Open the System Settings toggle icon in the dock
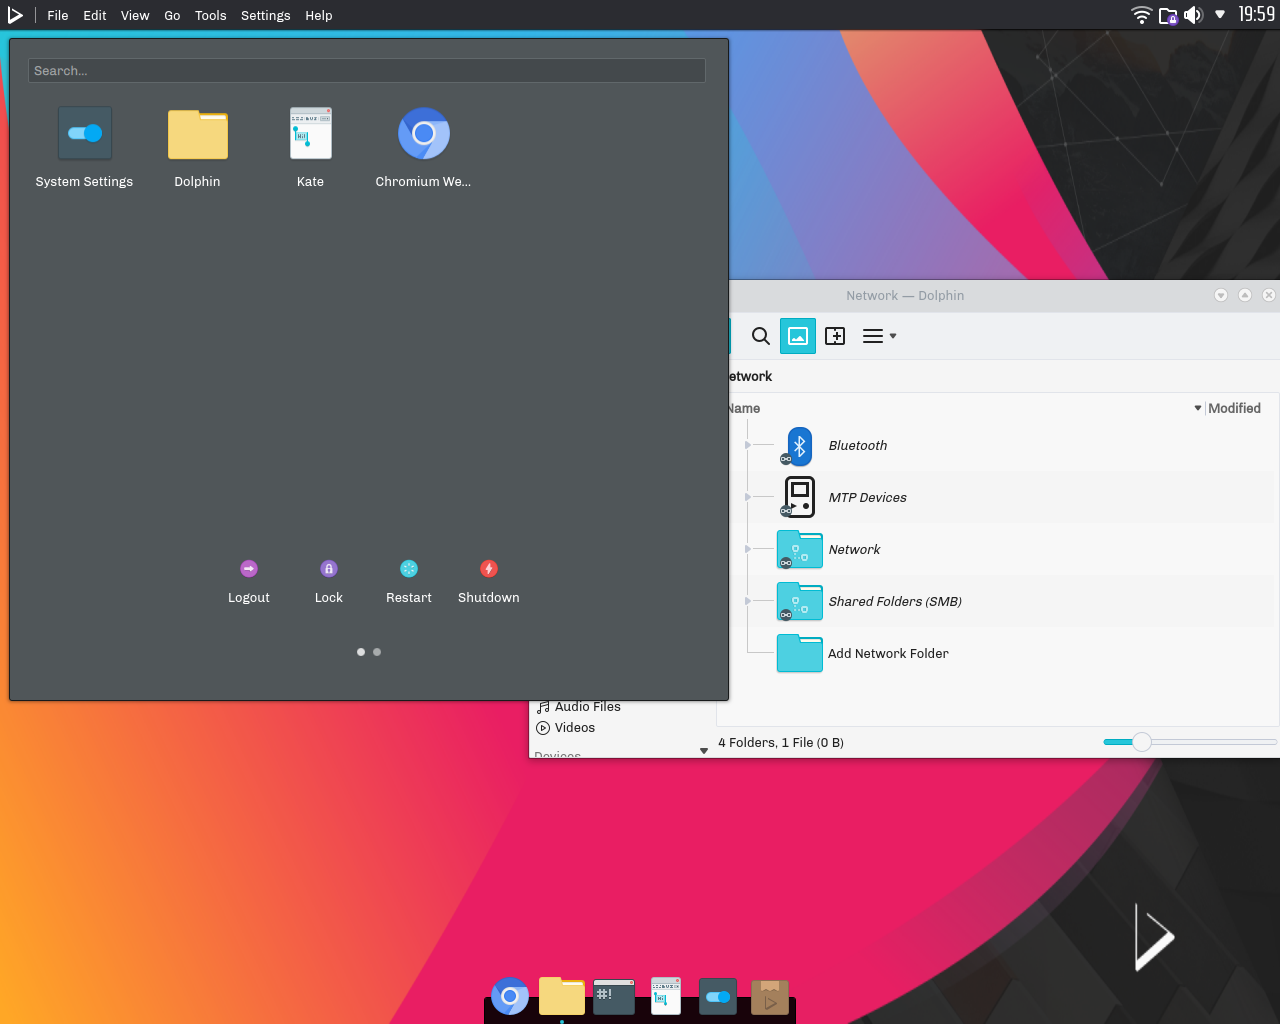The image size is (1280, 1024). (718, 996)
